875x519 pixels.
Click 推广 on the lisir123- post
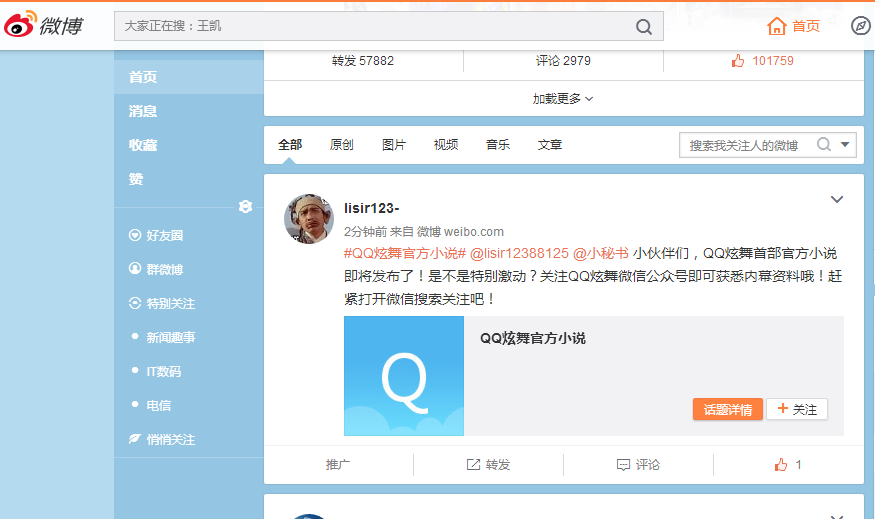click(338, 464)
